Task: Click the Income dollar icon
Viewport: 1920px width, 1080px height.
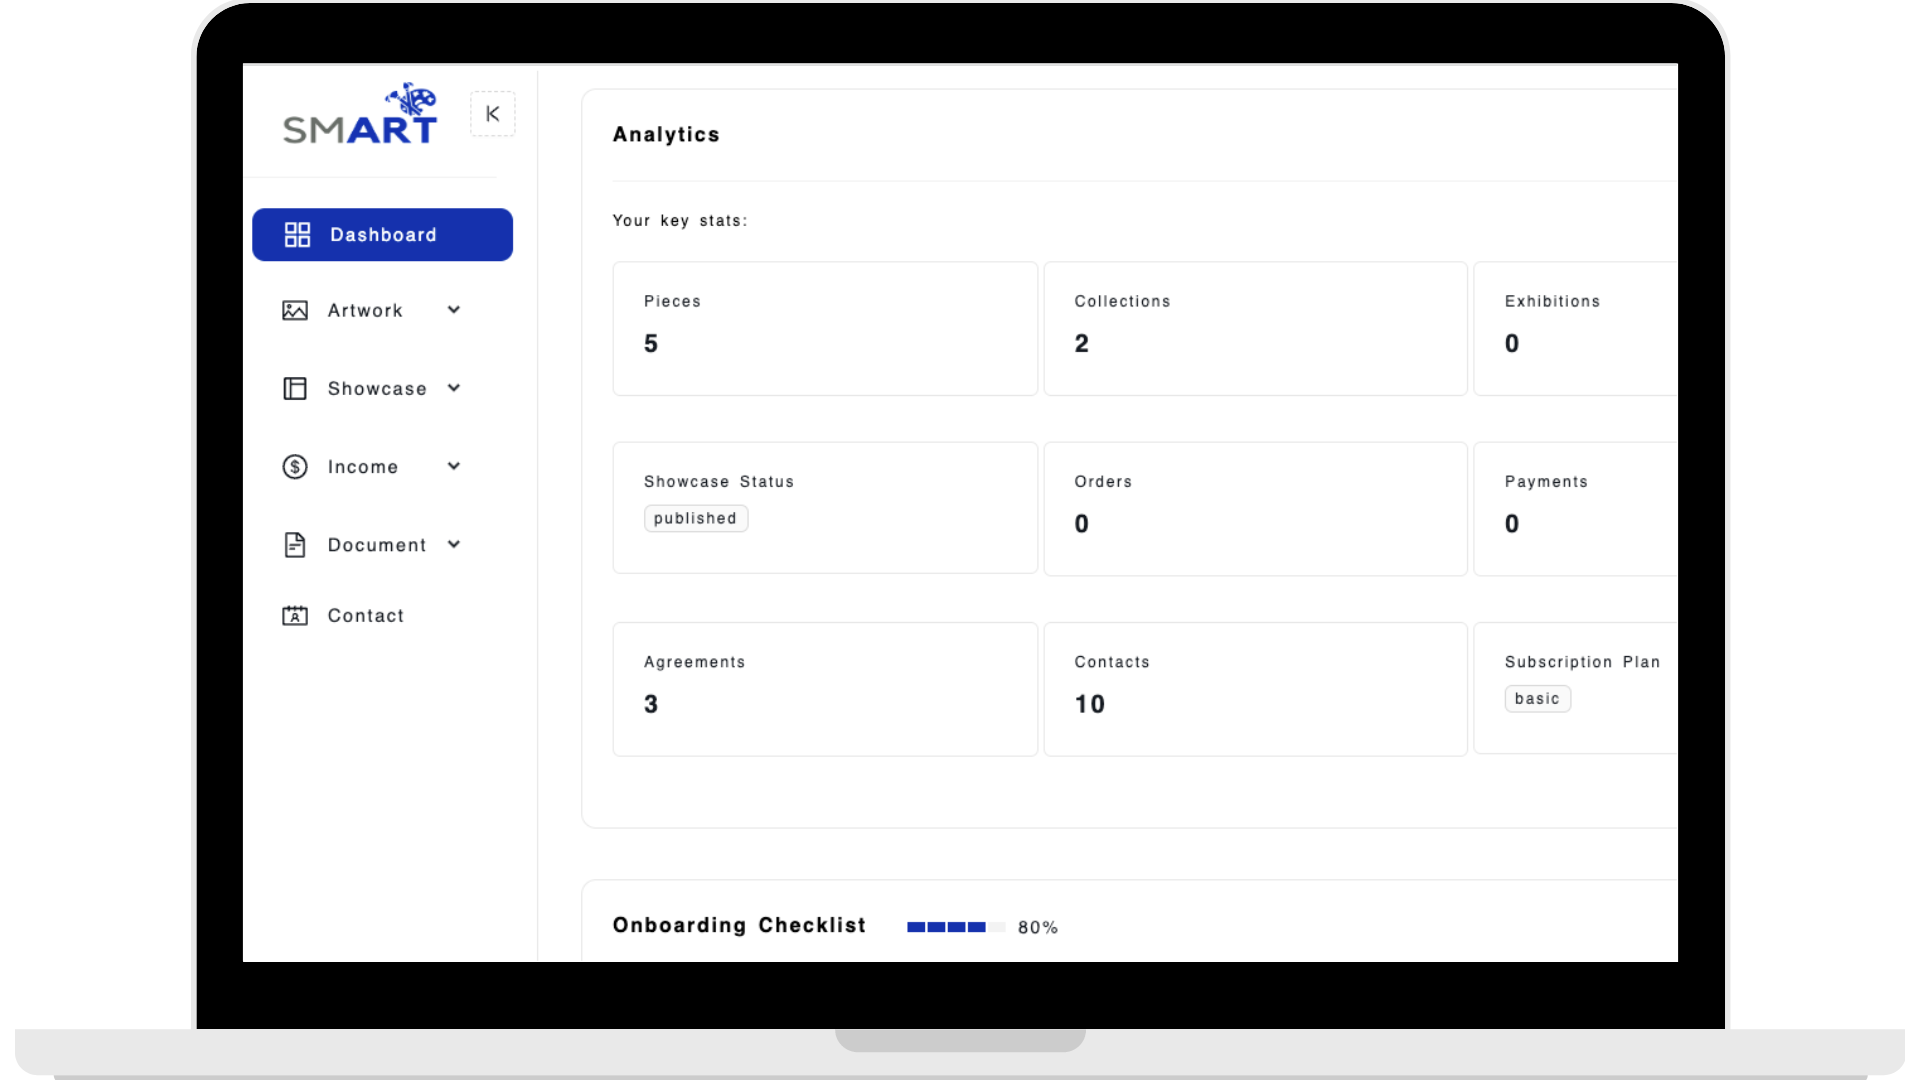Action: (295, 467)
